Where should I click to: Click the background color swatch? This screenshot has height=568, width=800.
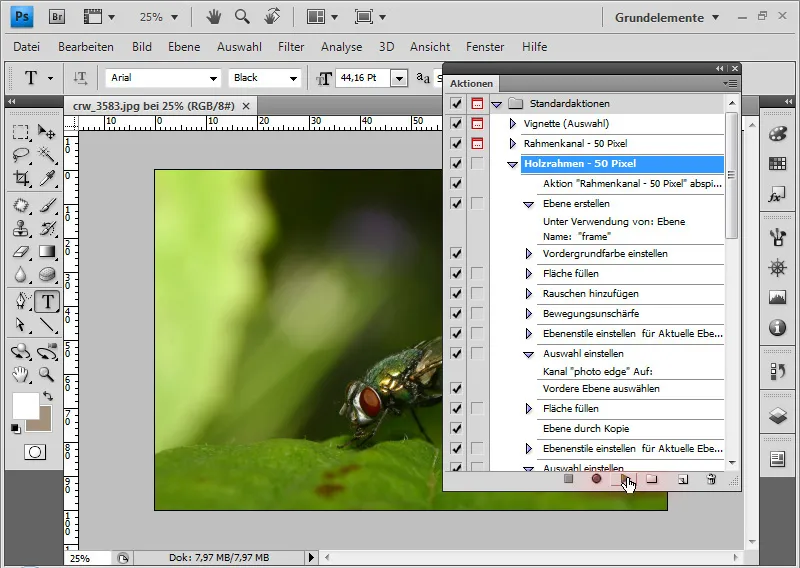[x=43, y=423]
